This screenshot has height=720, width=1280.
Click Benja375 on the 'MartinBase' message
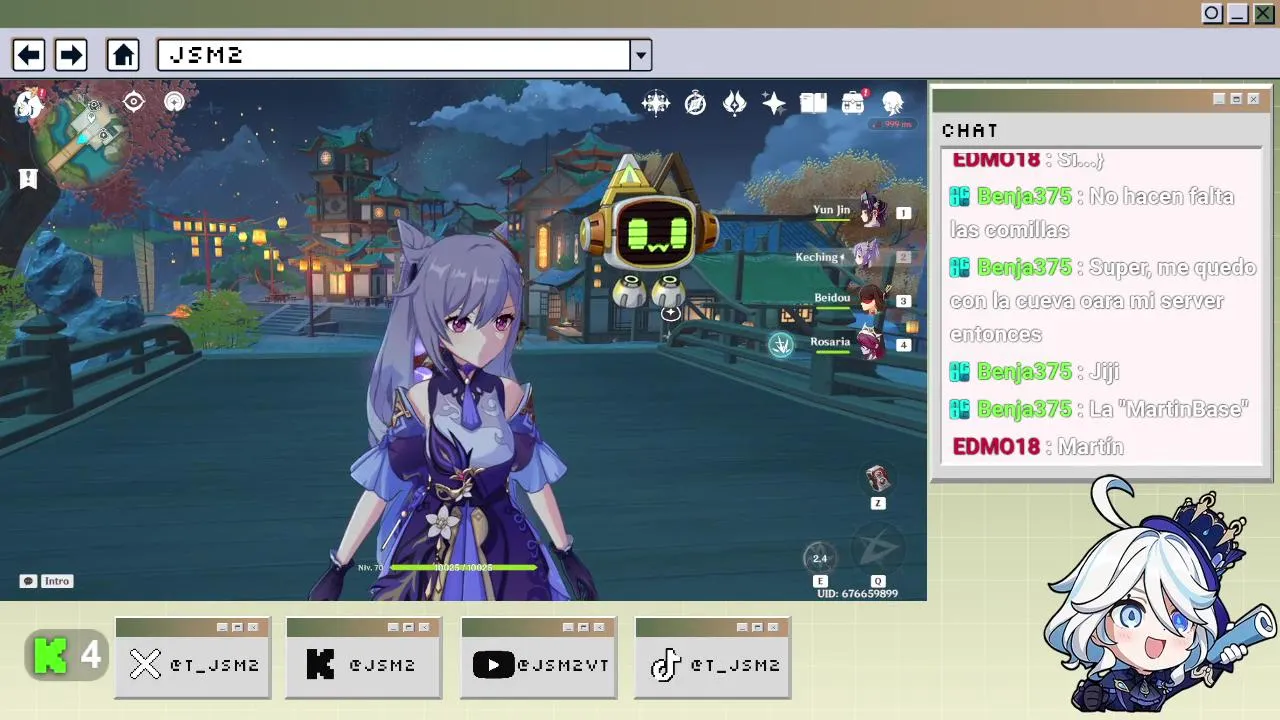pyautogui.click(x=1024, y=410)
